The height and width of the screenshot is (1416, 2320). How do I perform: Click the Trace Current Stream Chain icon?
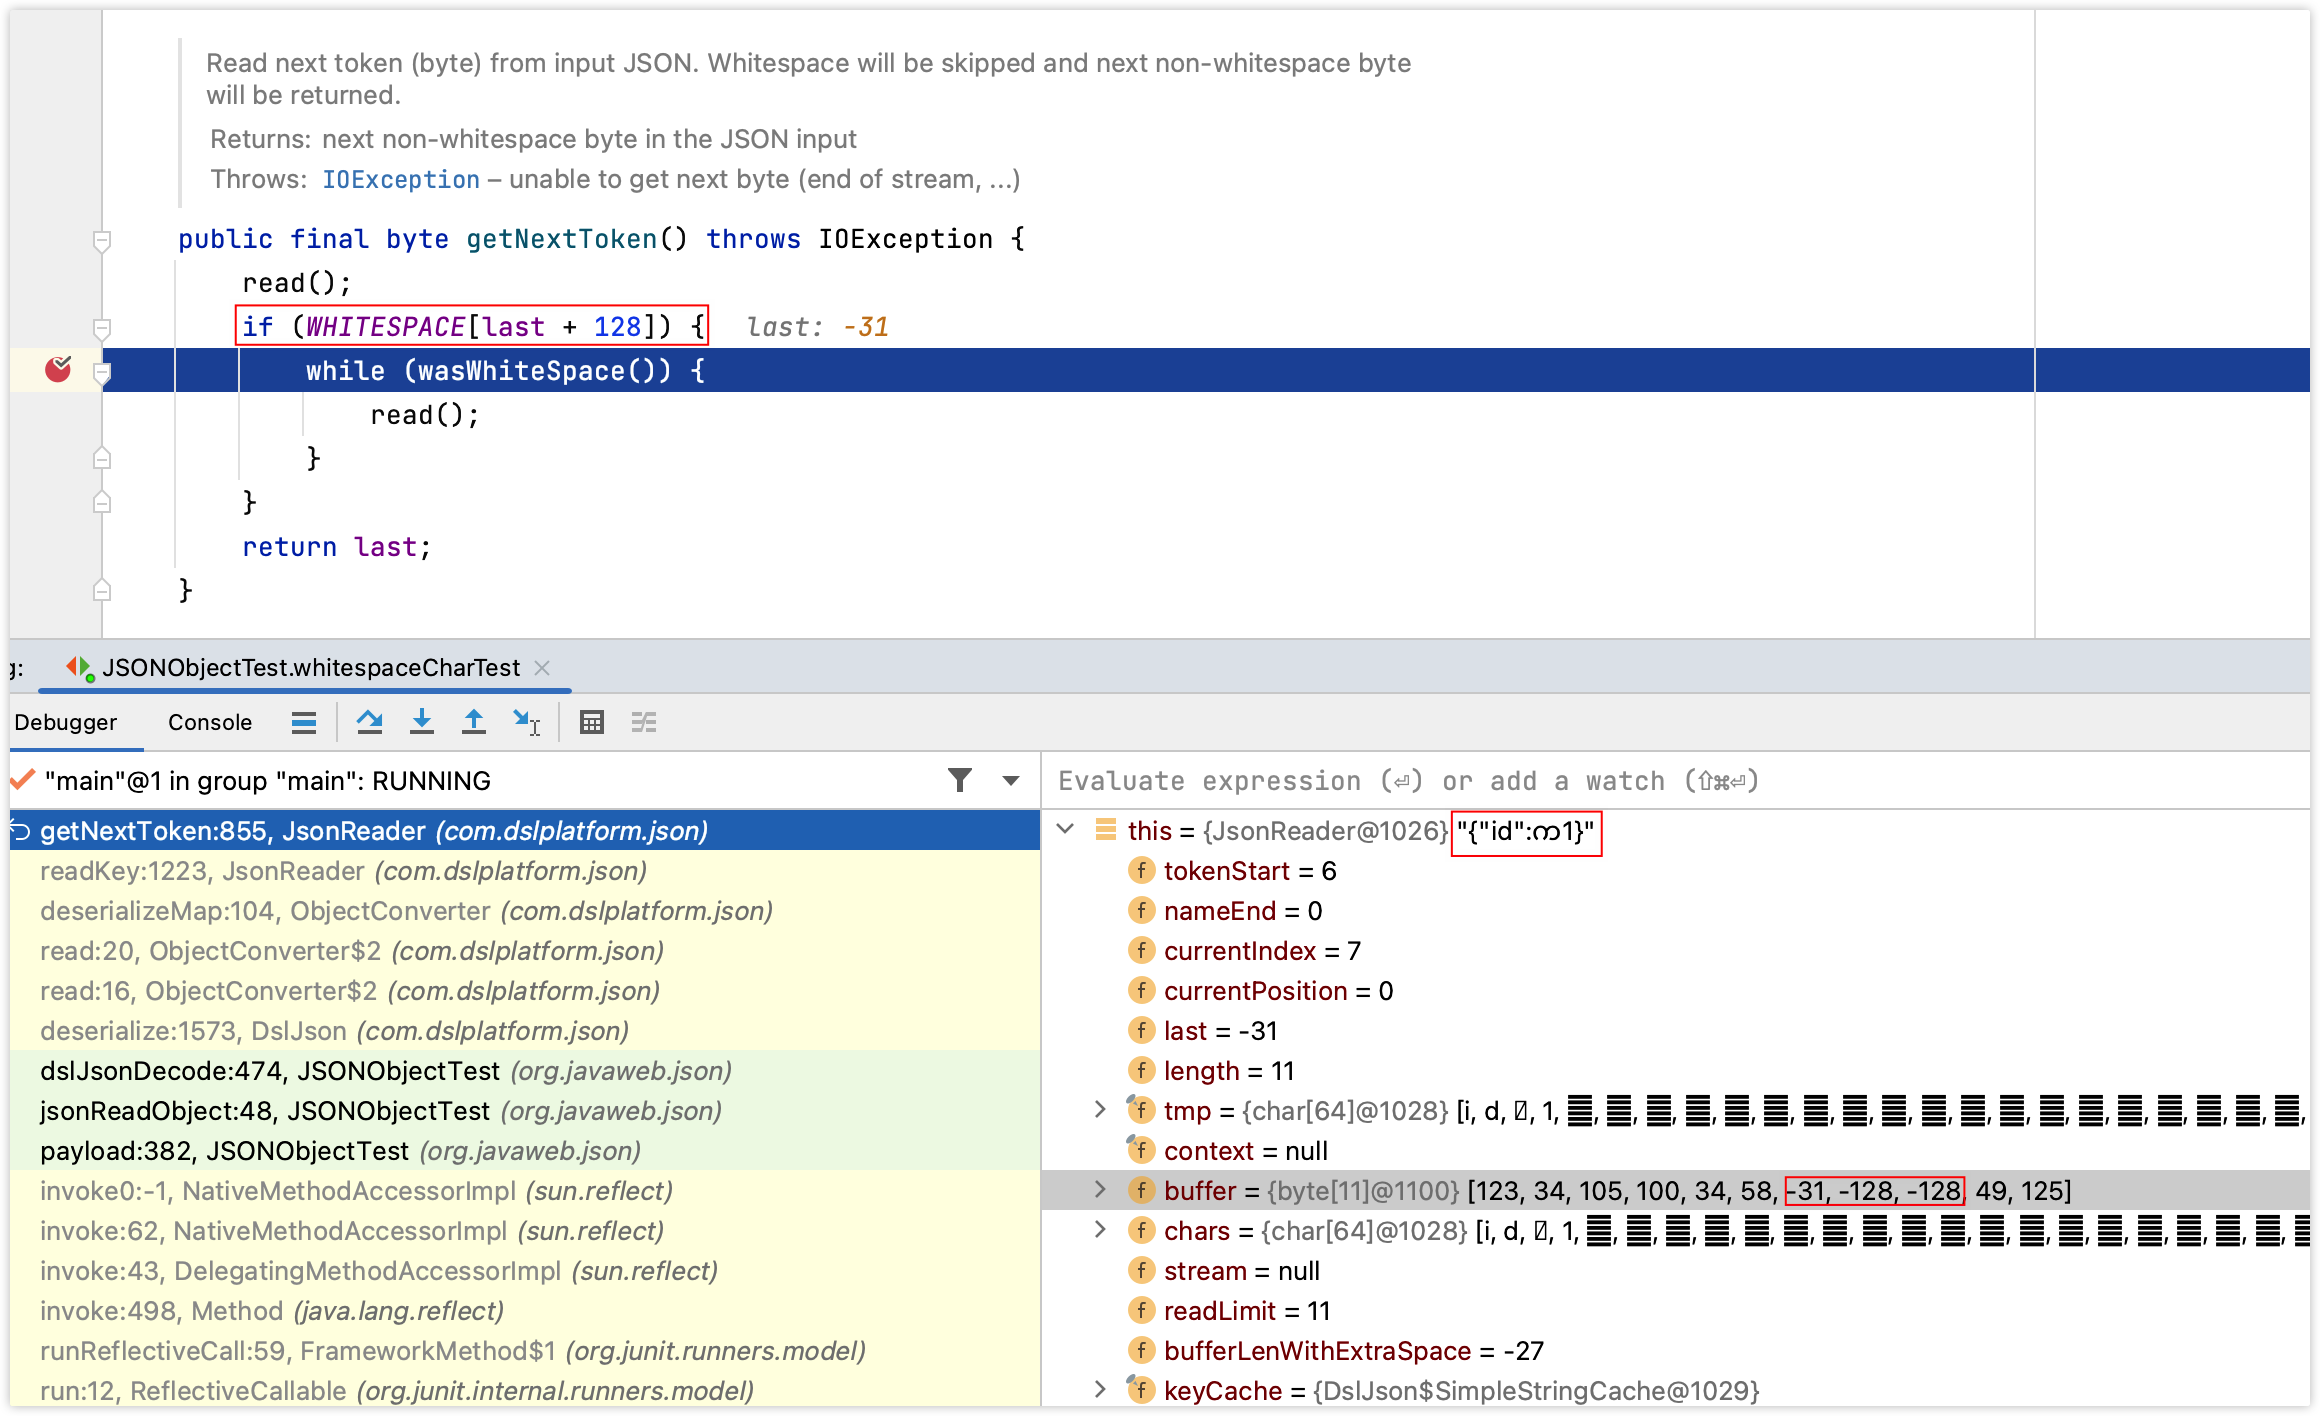644,722
